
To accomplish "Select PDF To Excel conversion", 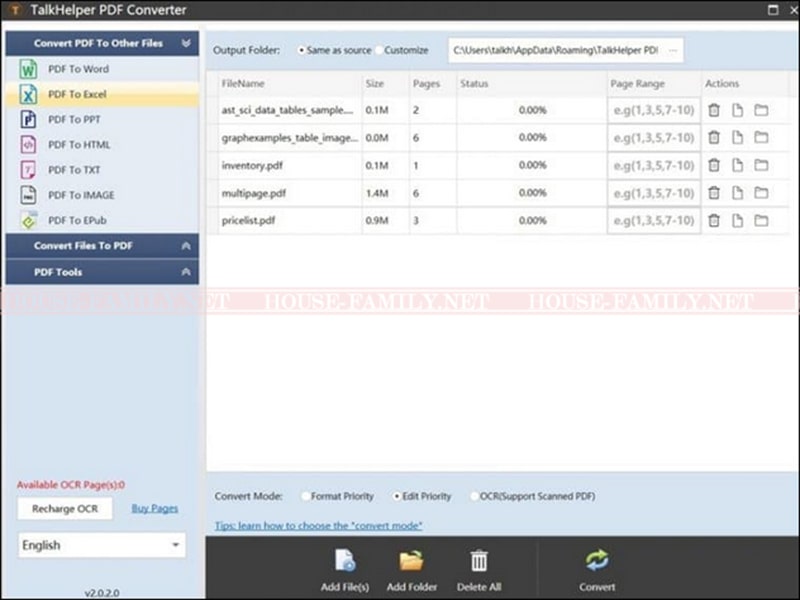I will [102, 94].
